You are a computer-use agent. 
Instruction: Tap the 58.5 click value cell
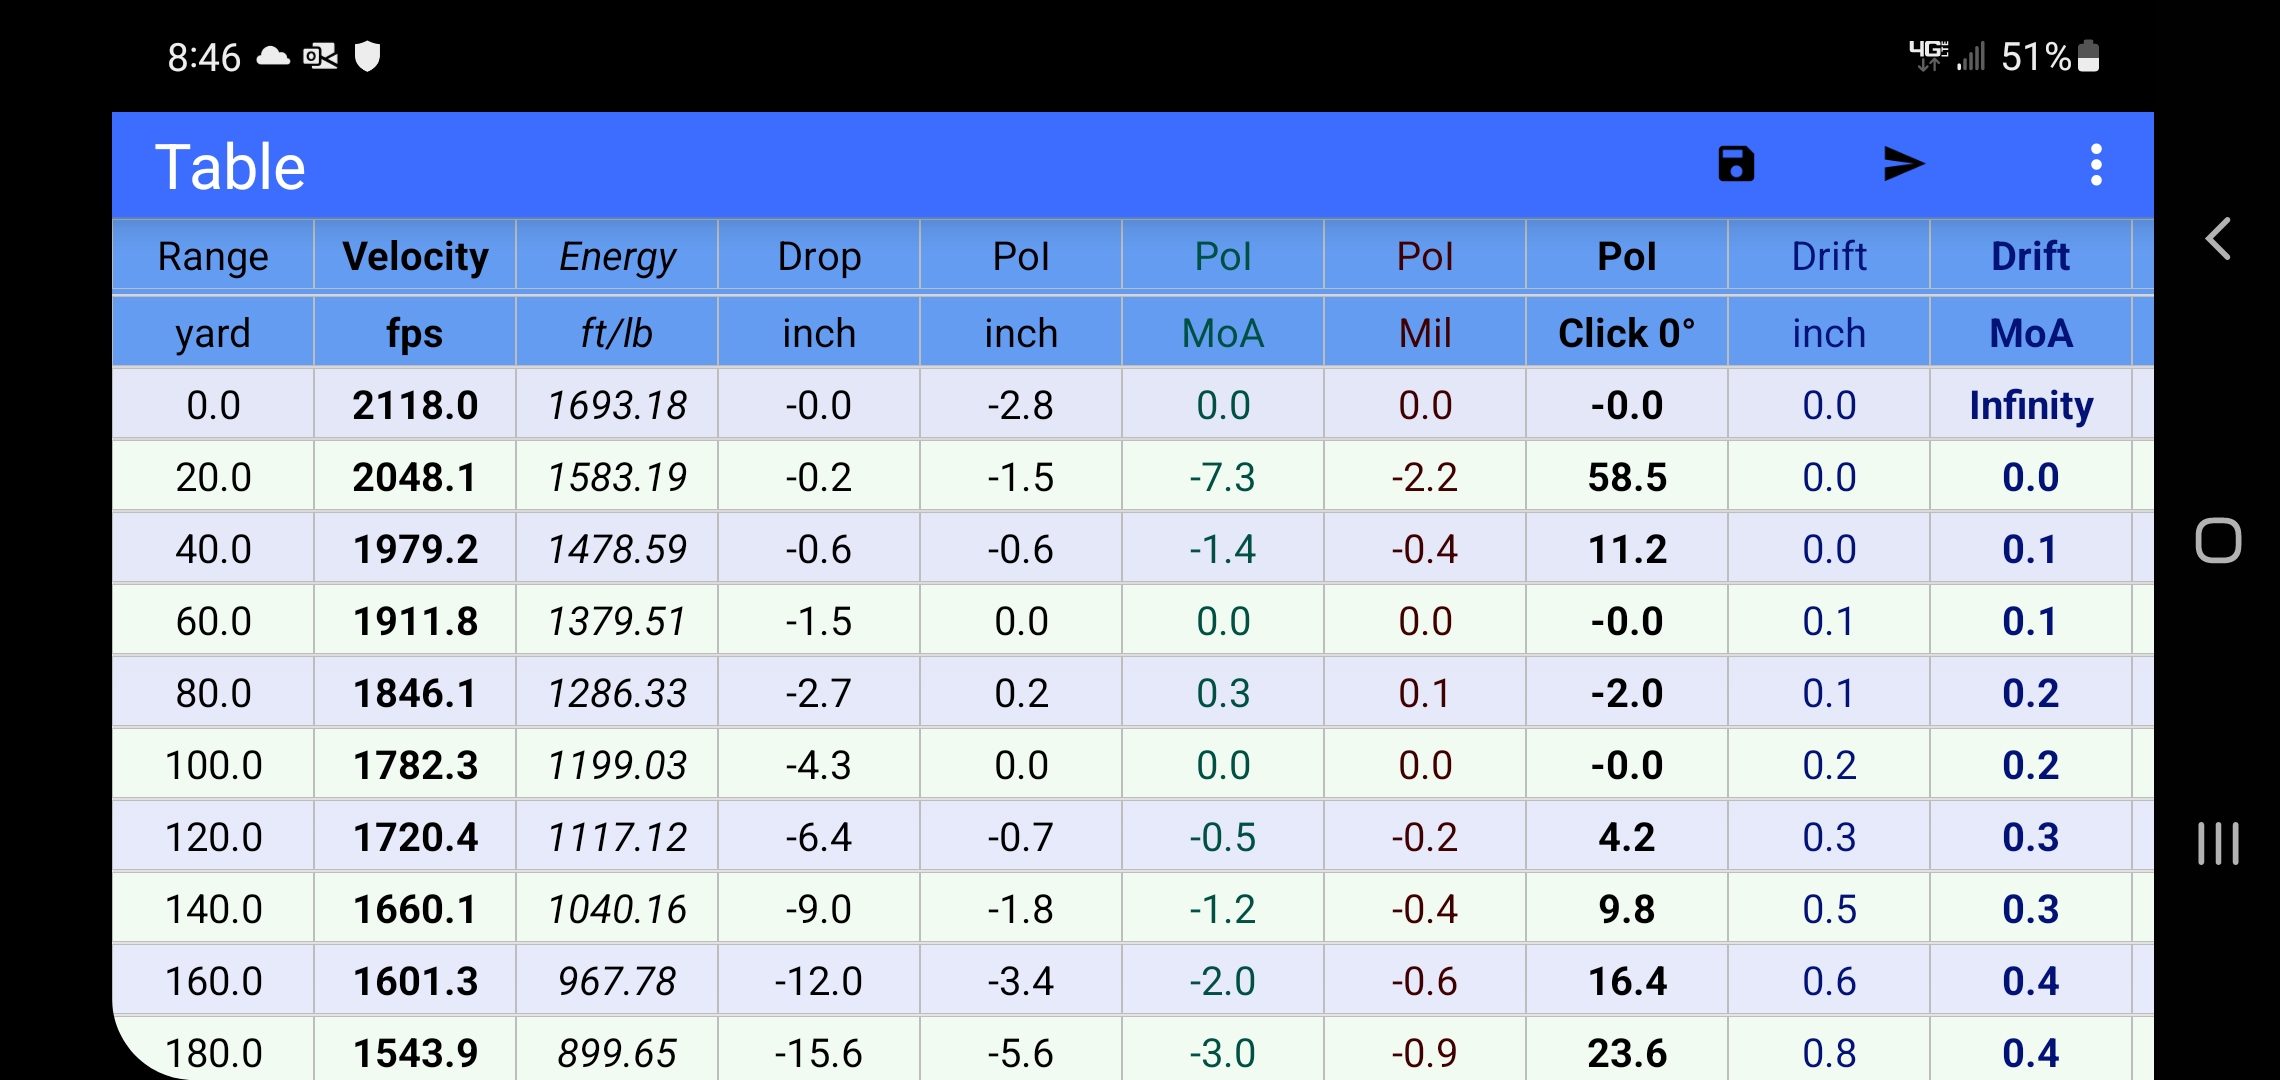(x=1626, y=477)
